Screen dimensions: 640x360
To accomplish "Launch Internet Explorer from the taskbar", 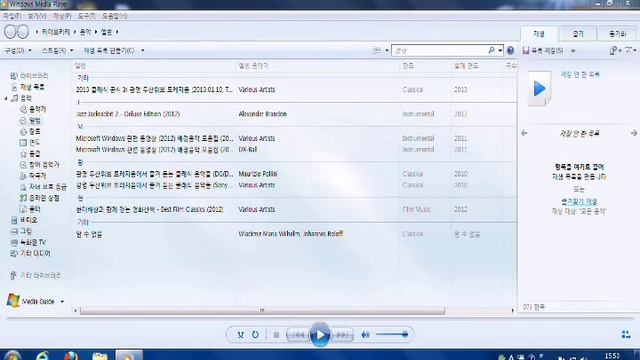I will 42,355.
